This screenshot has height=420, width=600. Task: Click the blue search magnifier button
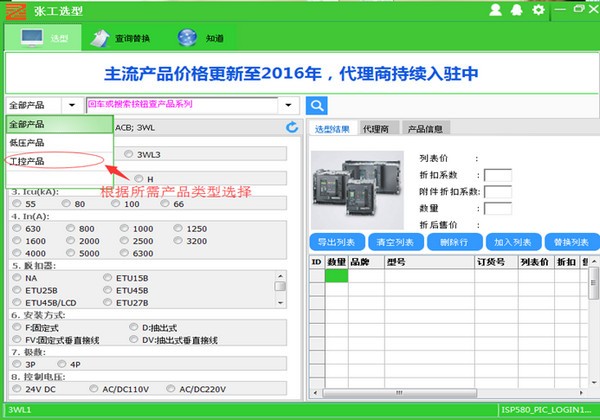[x=317, y=105]
